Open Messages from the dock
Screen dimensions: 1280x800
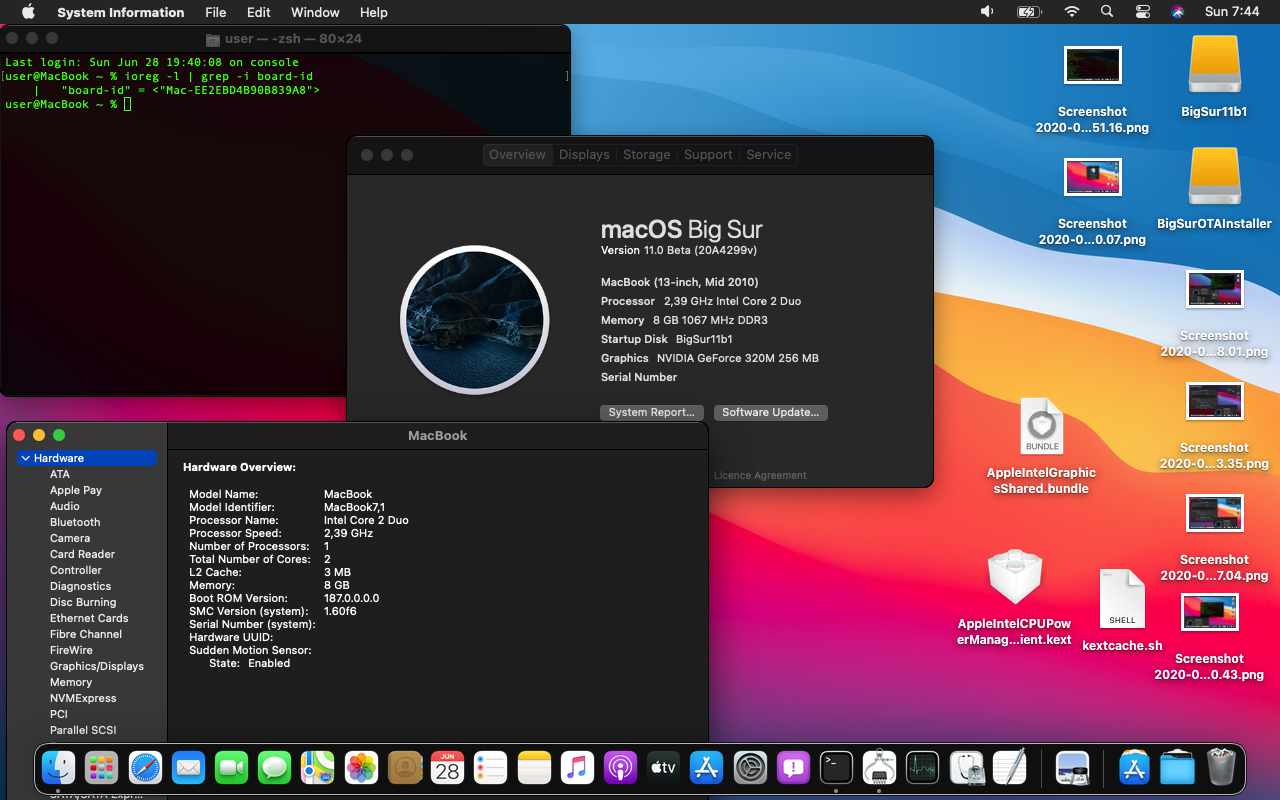pyautogui.click(x=274, y=768)
